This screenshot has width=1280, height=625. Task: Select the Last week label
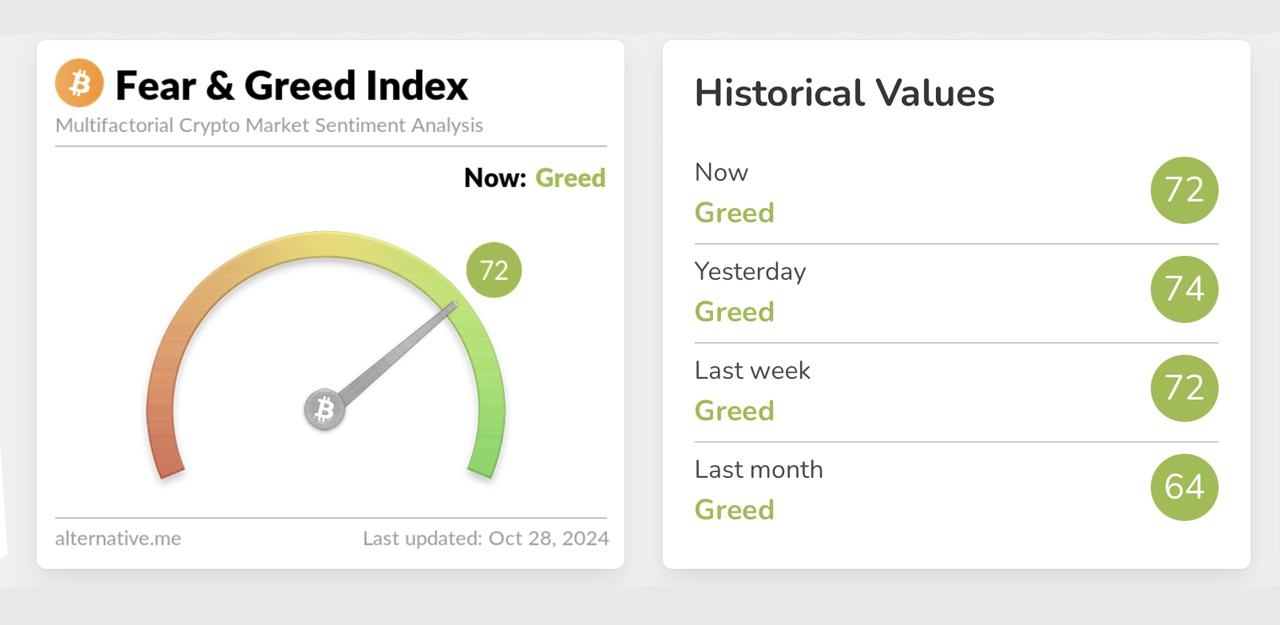[752, 370]
